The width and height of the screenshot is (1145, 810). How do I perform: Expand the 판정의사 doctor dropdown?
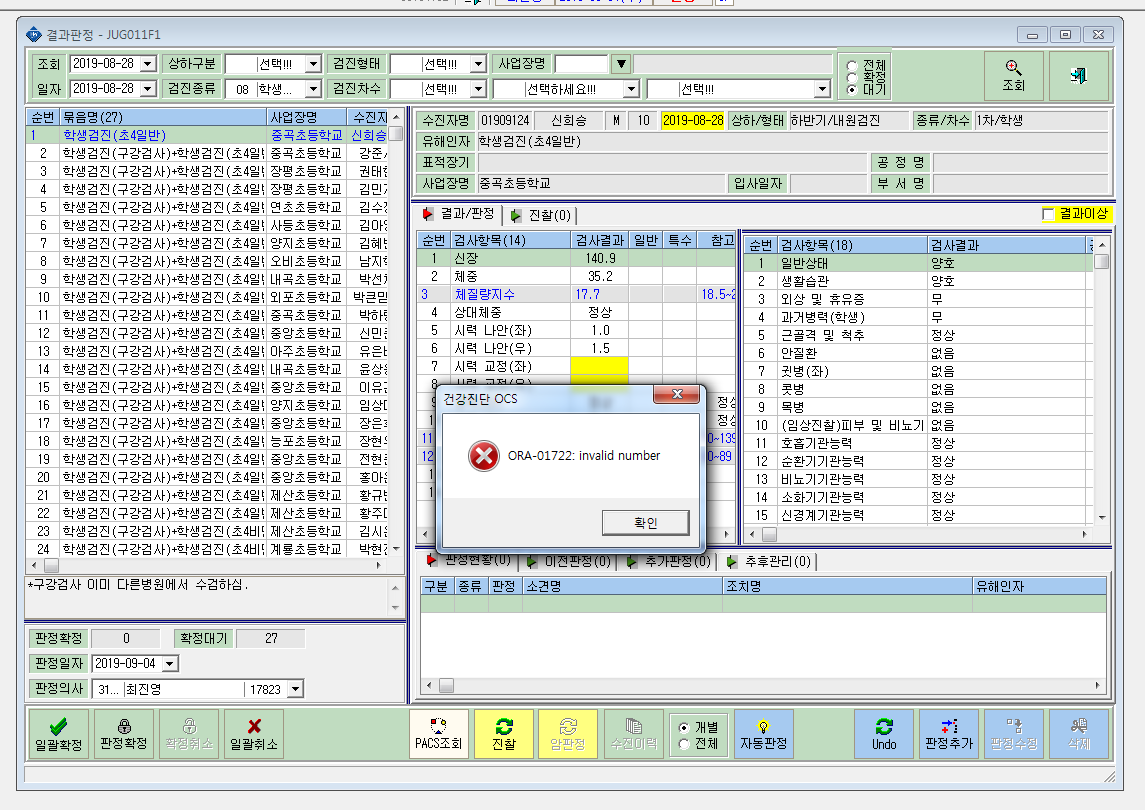tap(295, 689)
